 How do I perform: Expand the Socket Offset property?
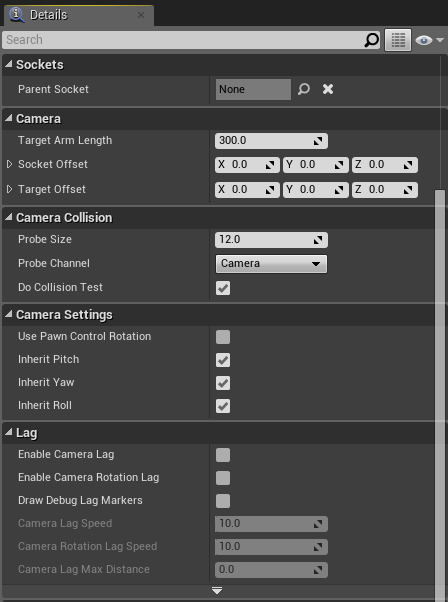pyautogui.click(x=9, y=164)
